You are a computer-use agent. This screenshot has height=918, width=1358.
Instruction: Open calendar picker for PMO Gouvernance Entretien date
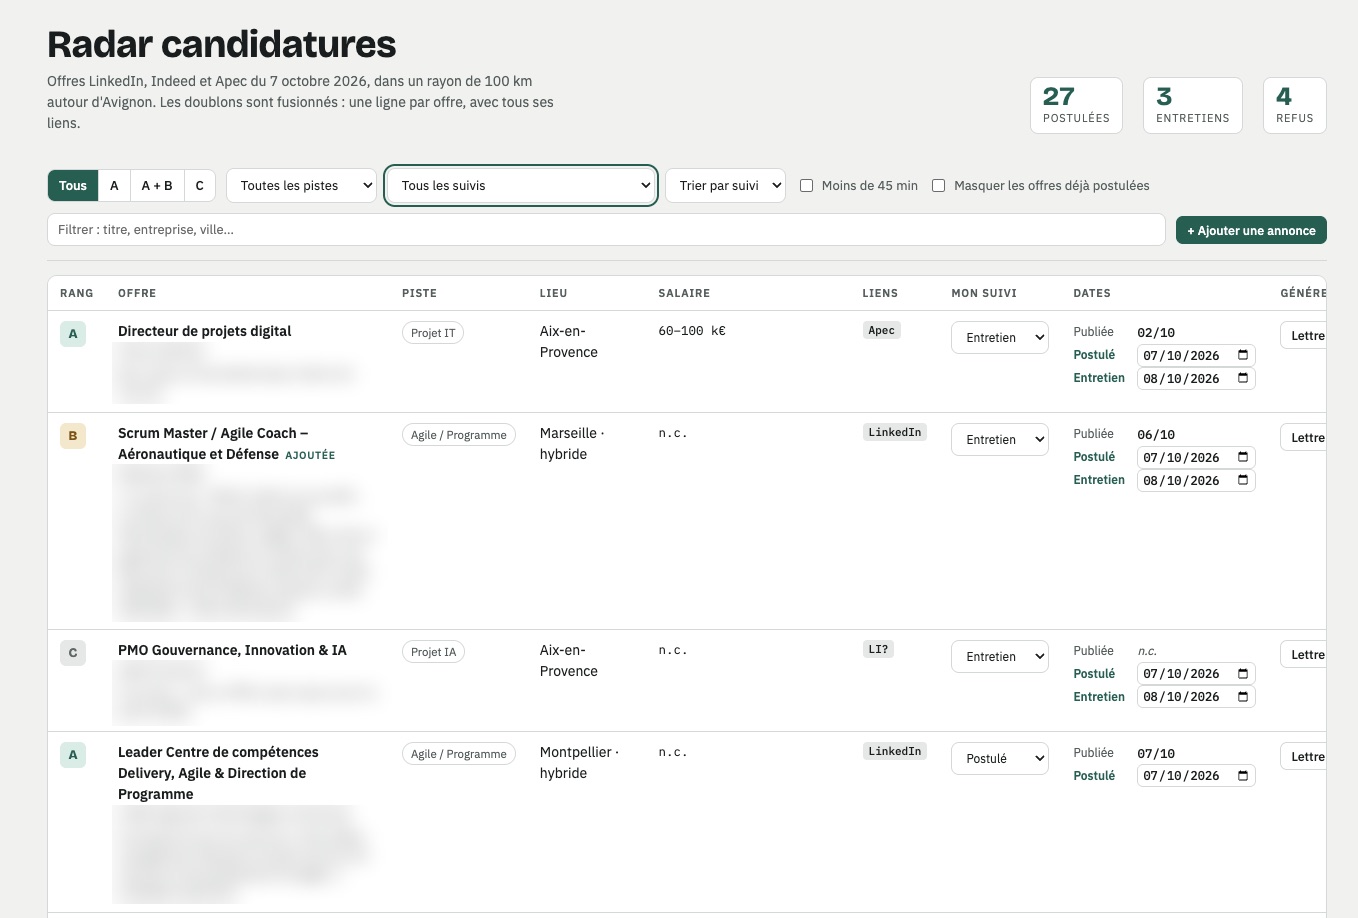1243,696
